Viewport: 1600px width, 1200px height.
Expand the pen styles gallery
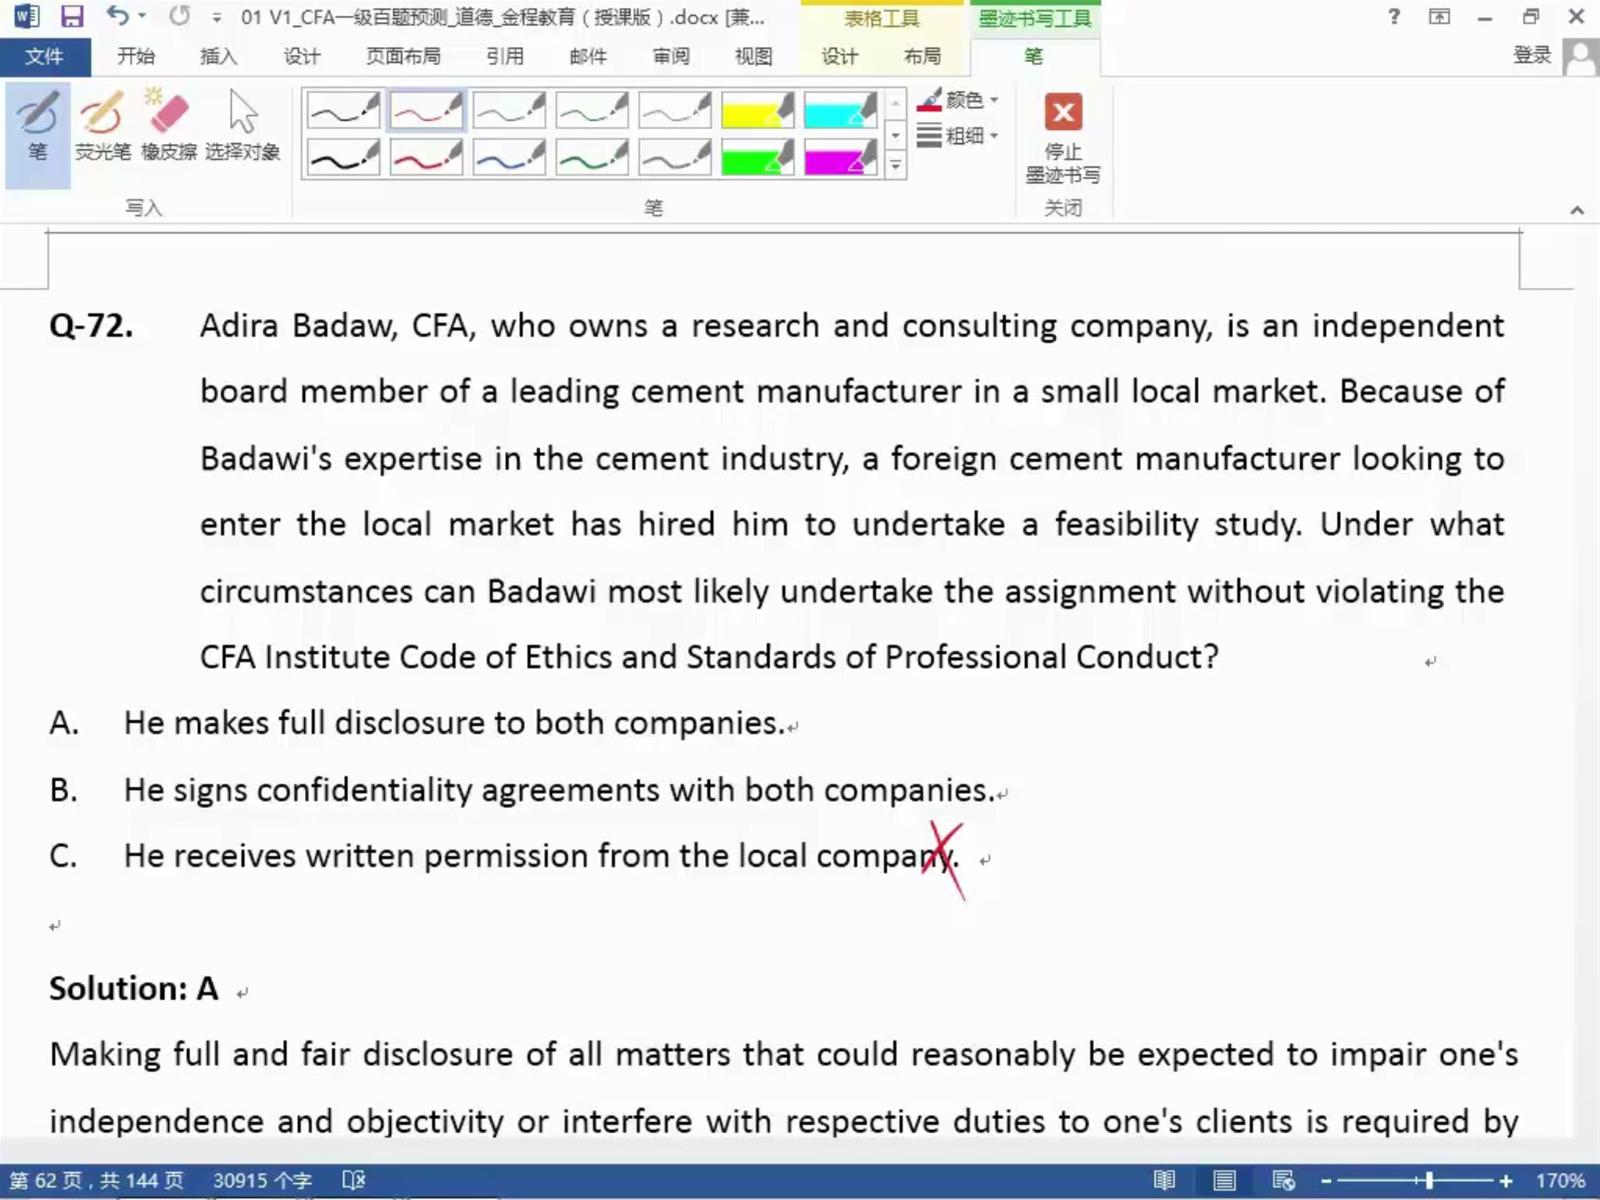[896, 166]
